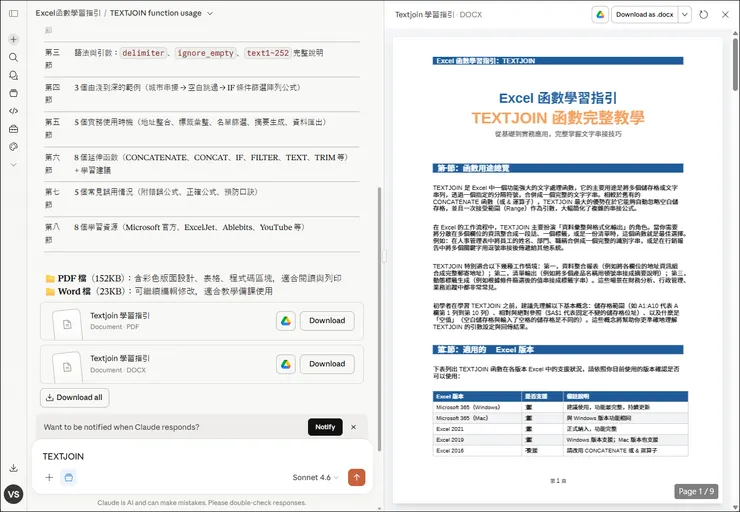Click the Excel 2016 table row

click(560, 451)
